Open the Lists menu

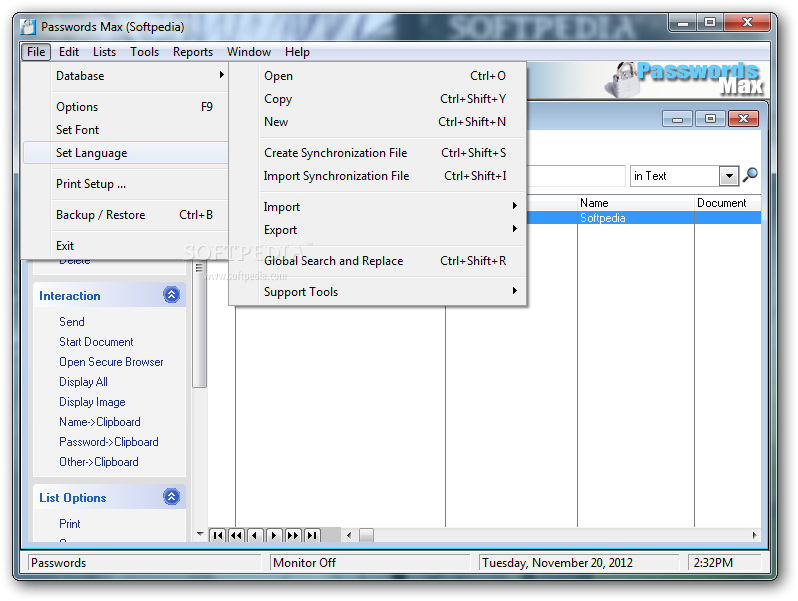click(104, 52)
